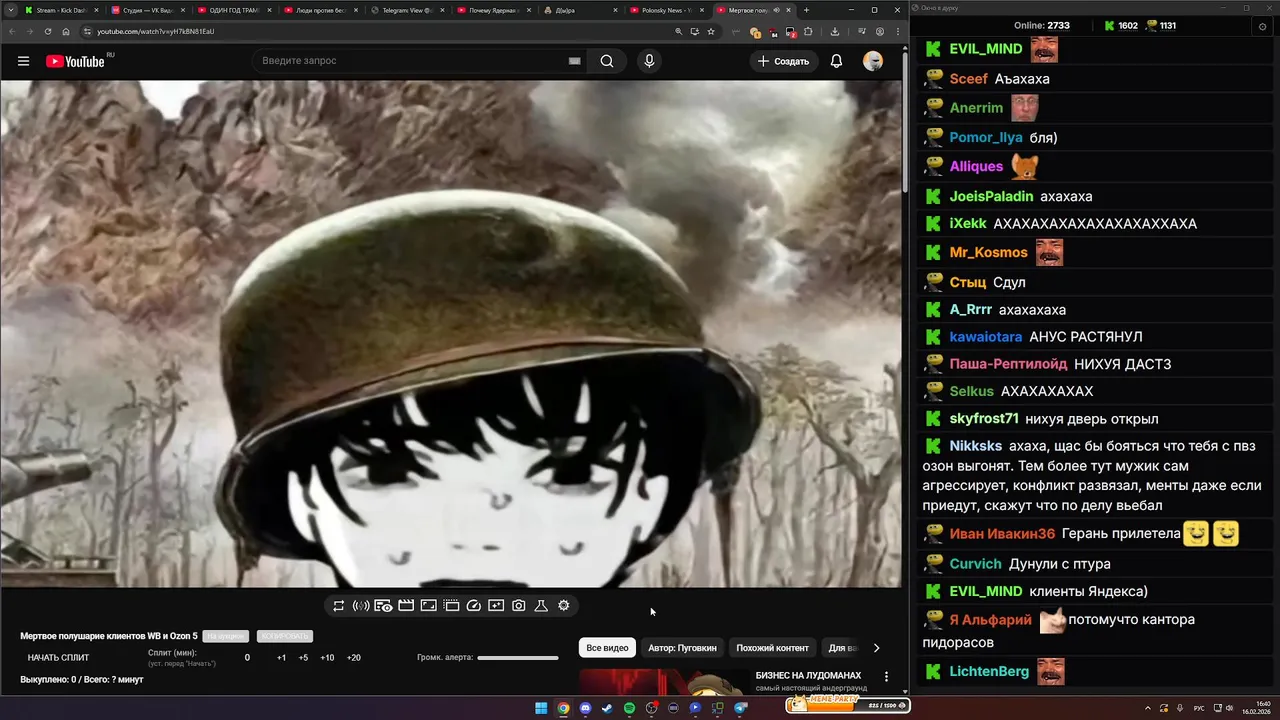Click the На аукцион button
This screenshot has width=1280, height=720.
[x=226, y=636]
